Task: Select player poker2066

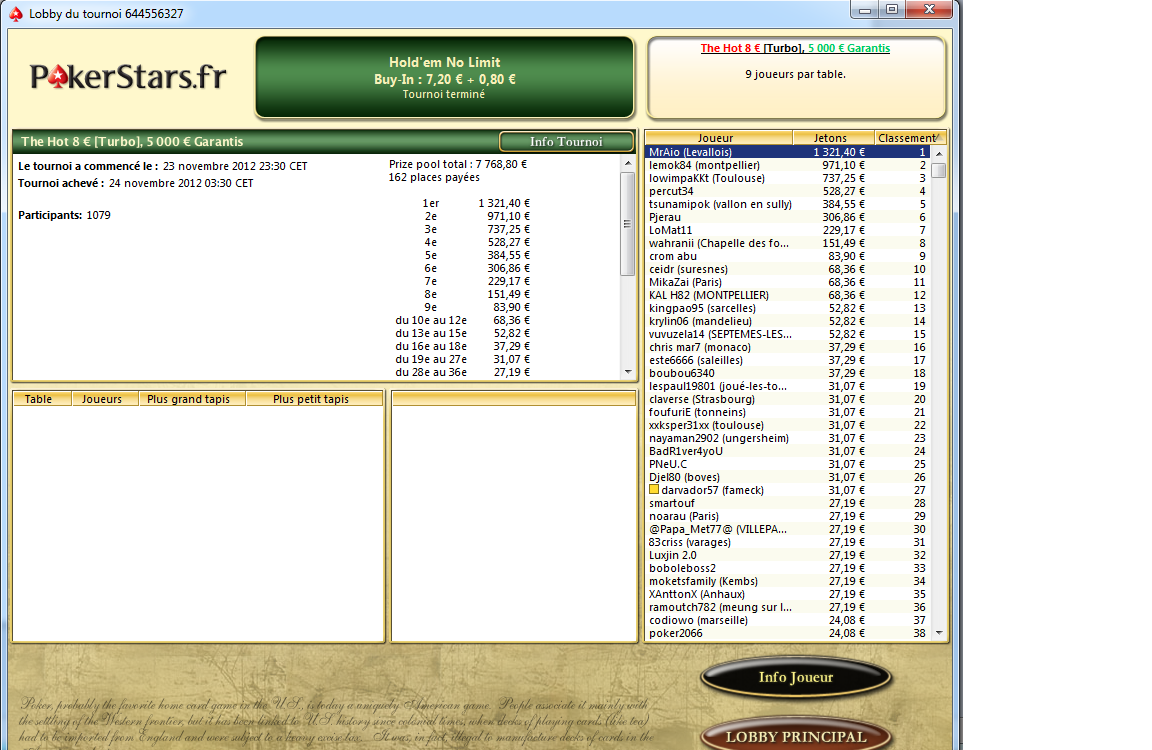Action: [x=787, y=632]
